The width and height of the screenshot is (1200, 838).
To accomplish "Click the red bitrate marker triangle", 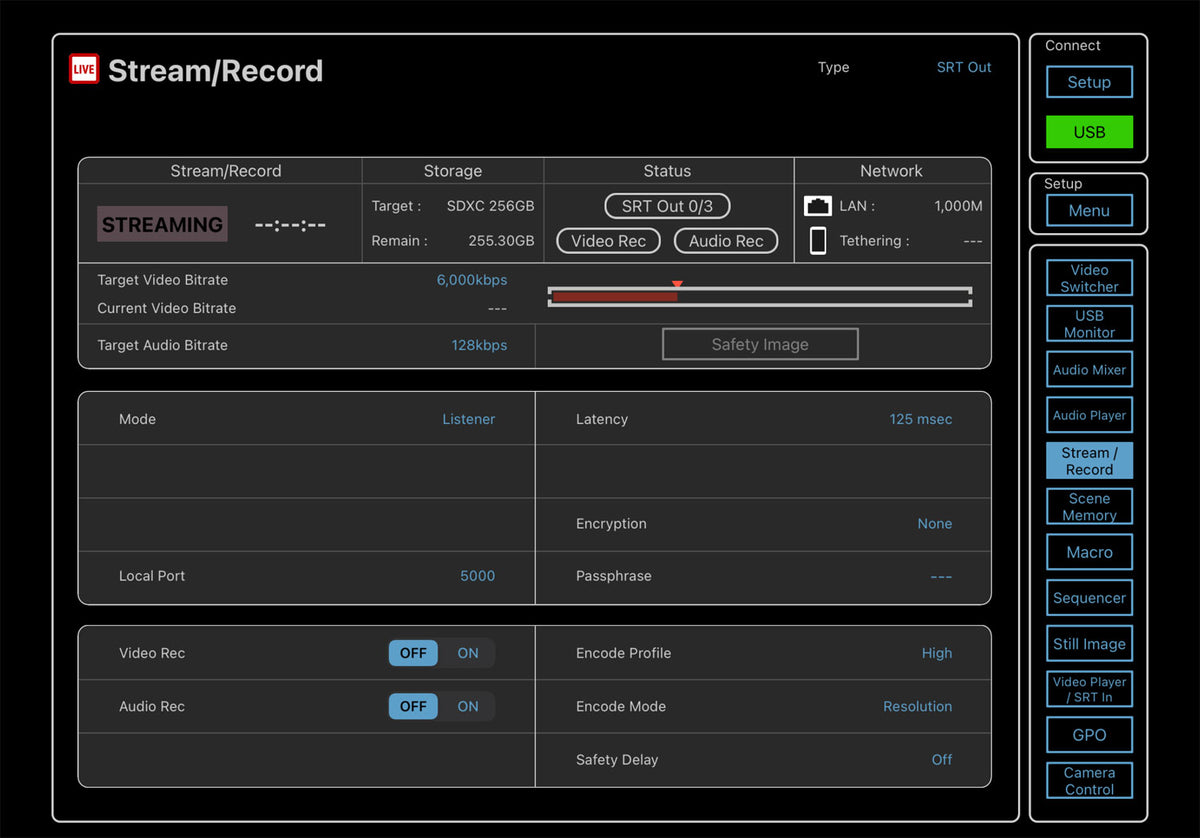I will pyautogui.click(x=677, y=285).
